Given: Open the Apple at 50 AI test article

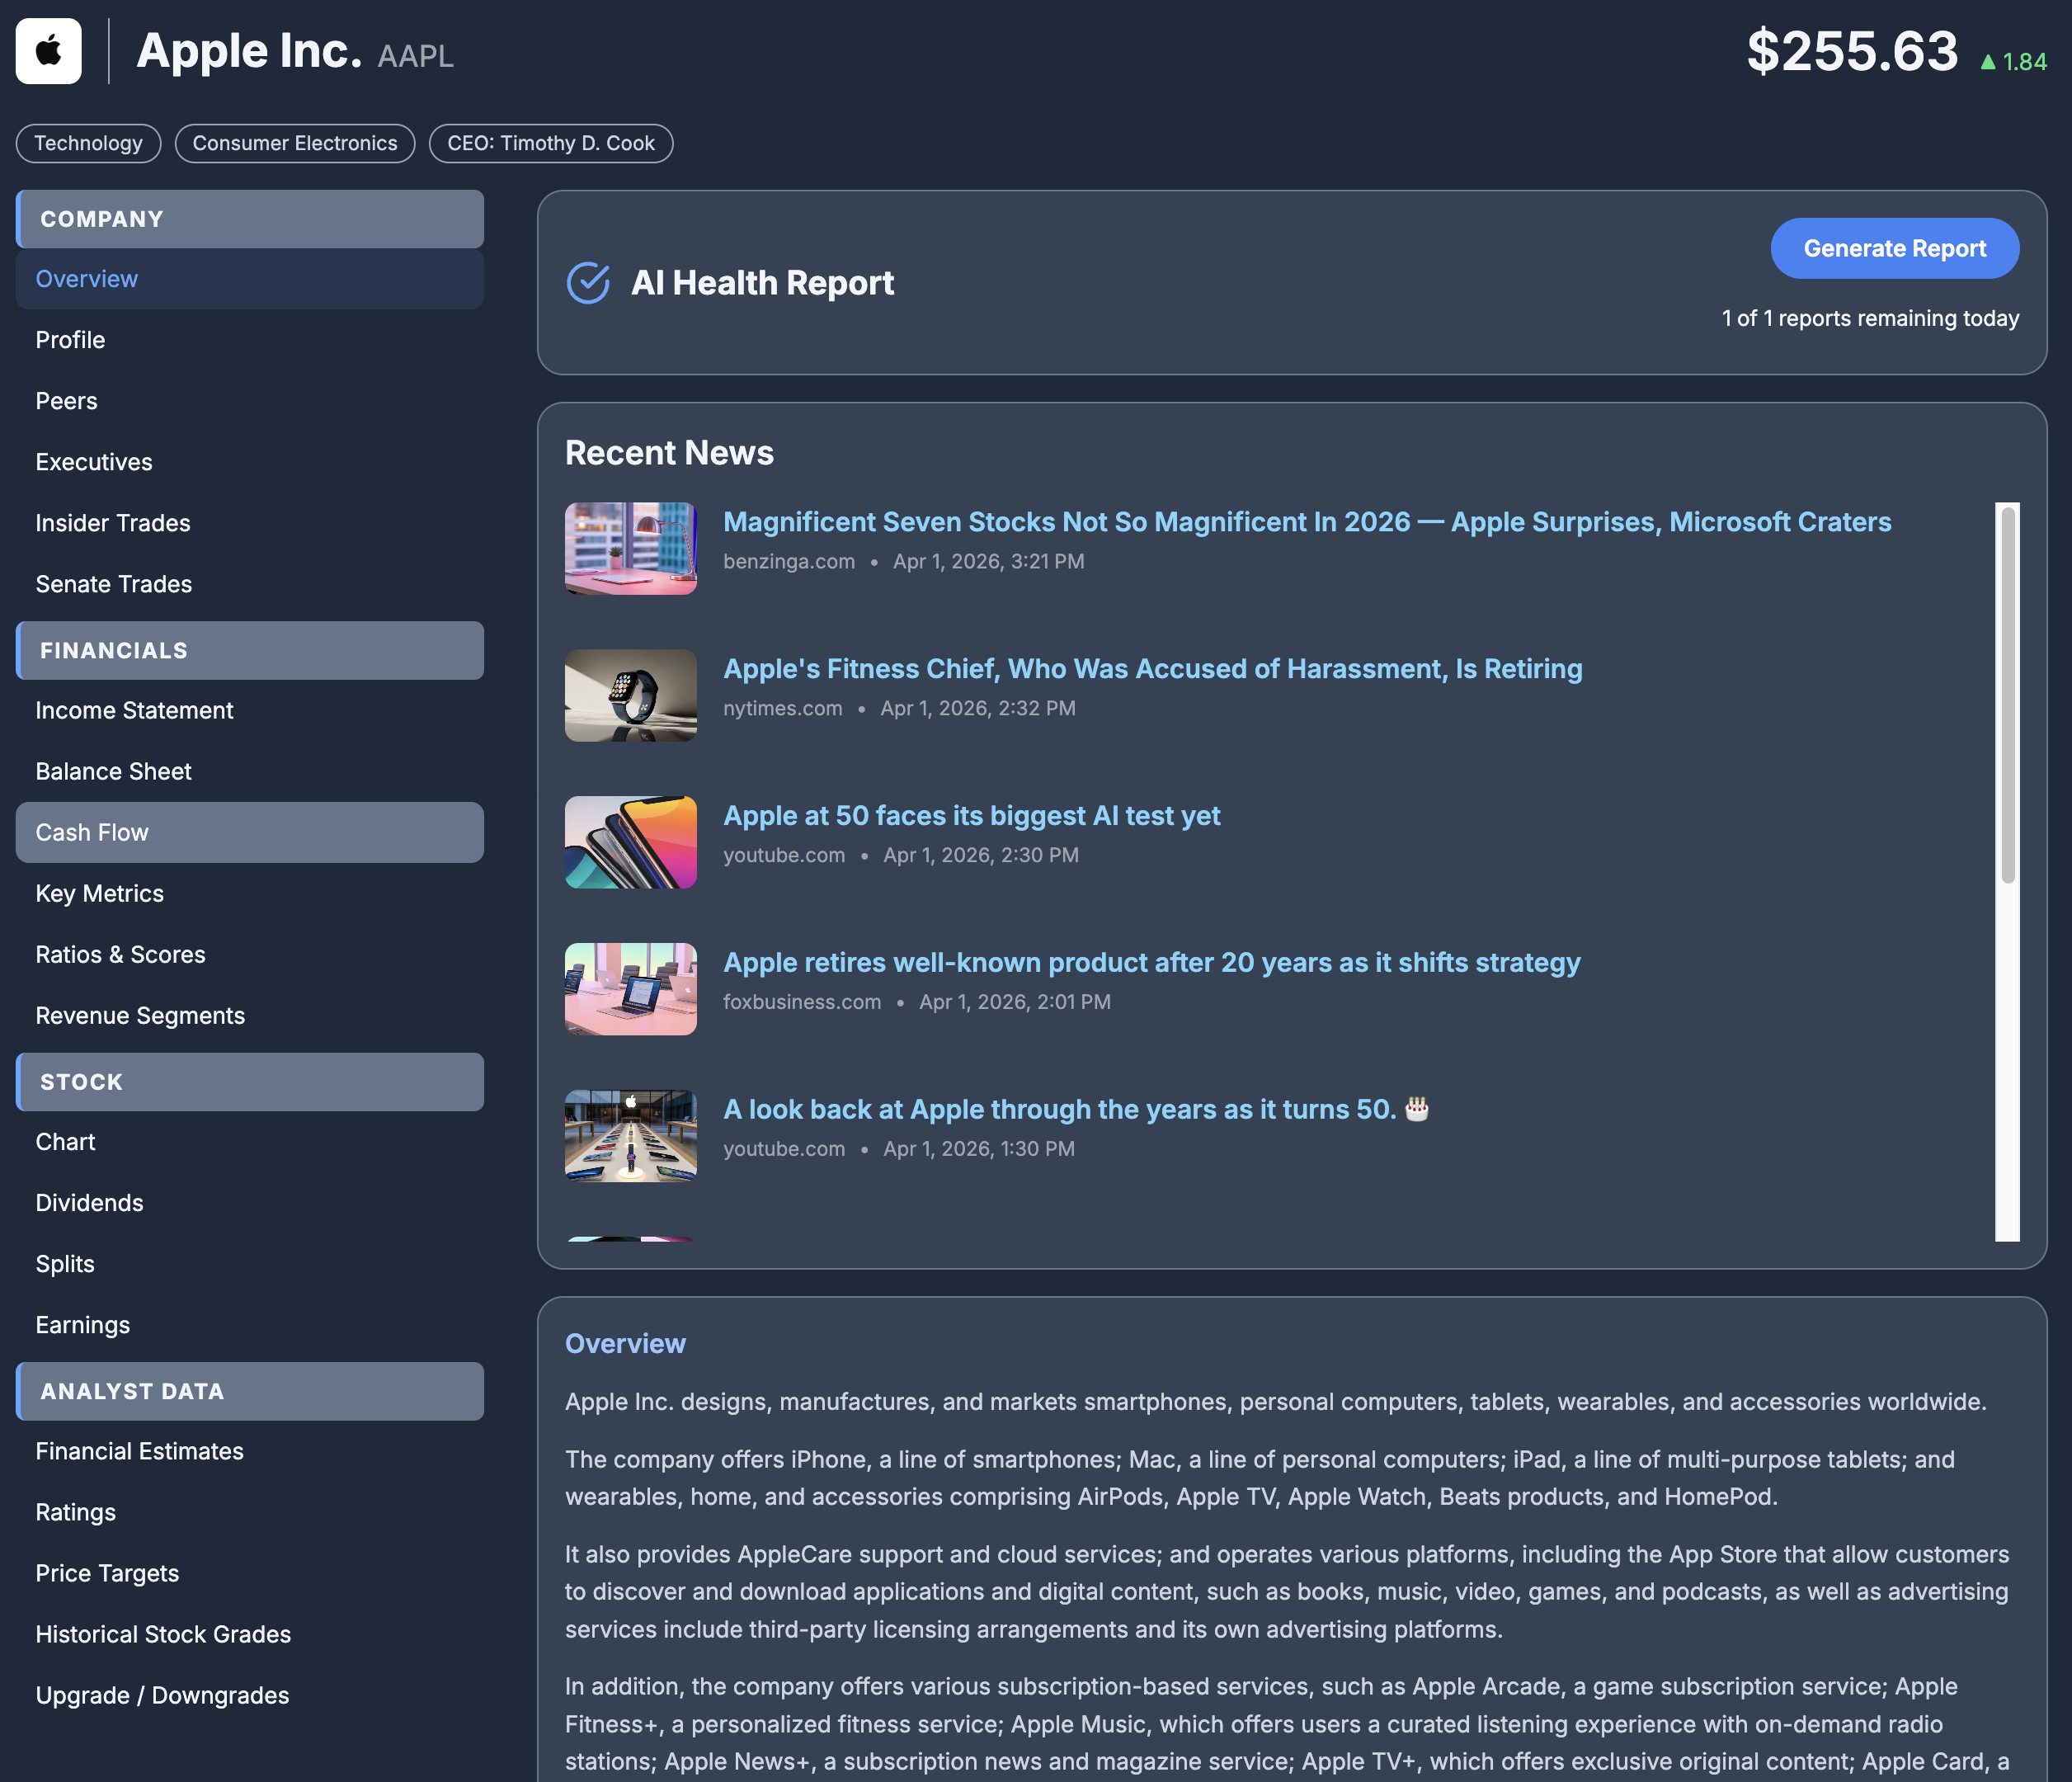Looking at the screenshot, I should [x=971, y=815].
